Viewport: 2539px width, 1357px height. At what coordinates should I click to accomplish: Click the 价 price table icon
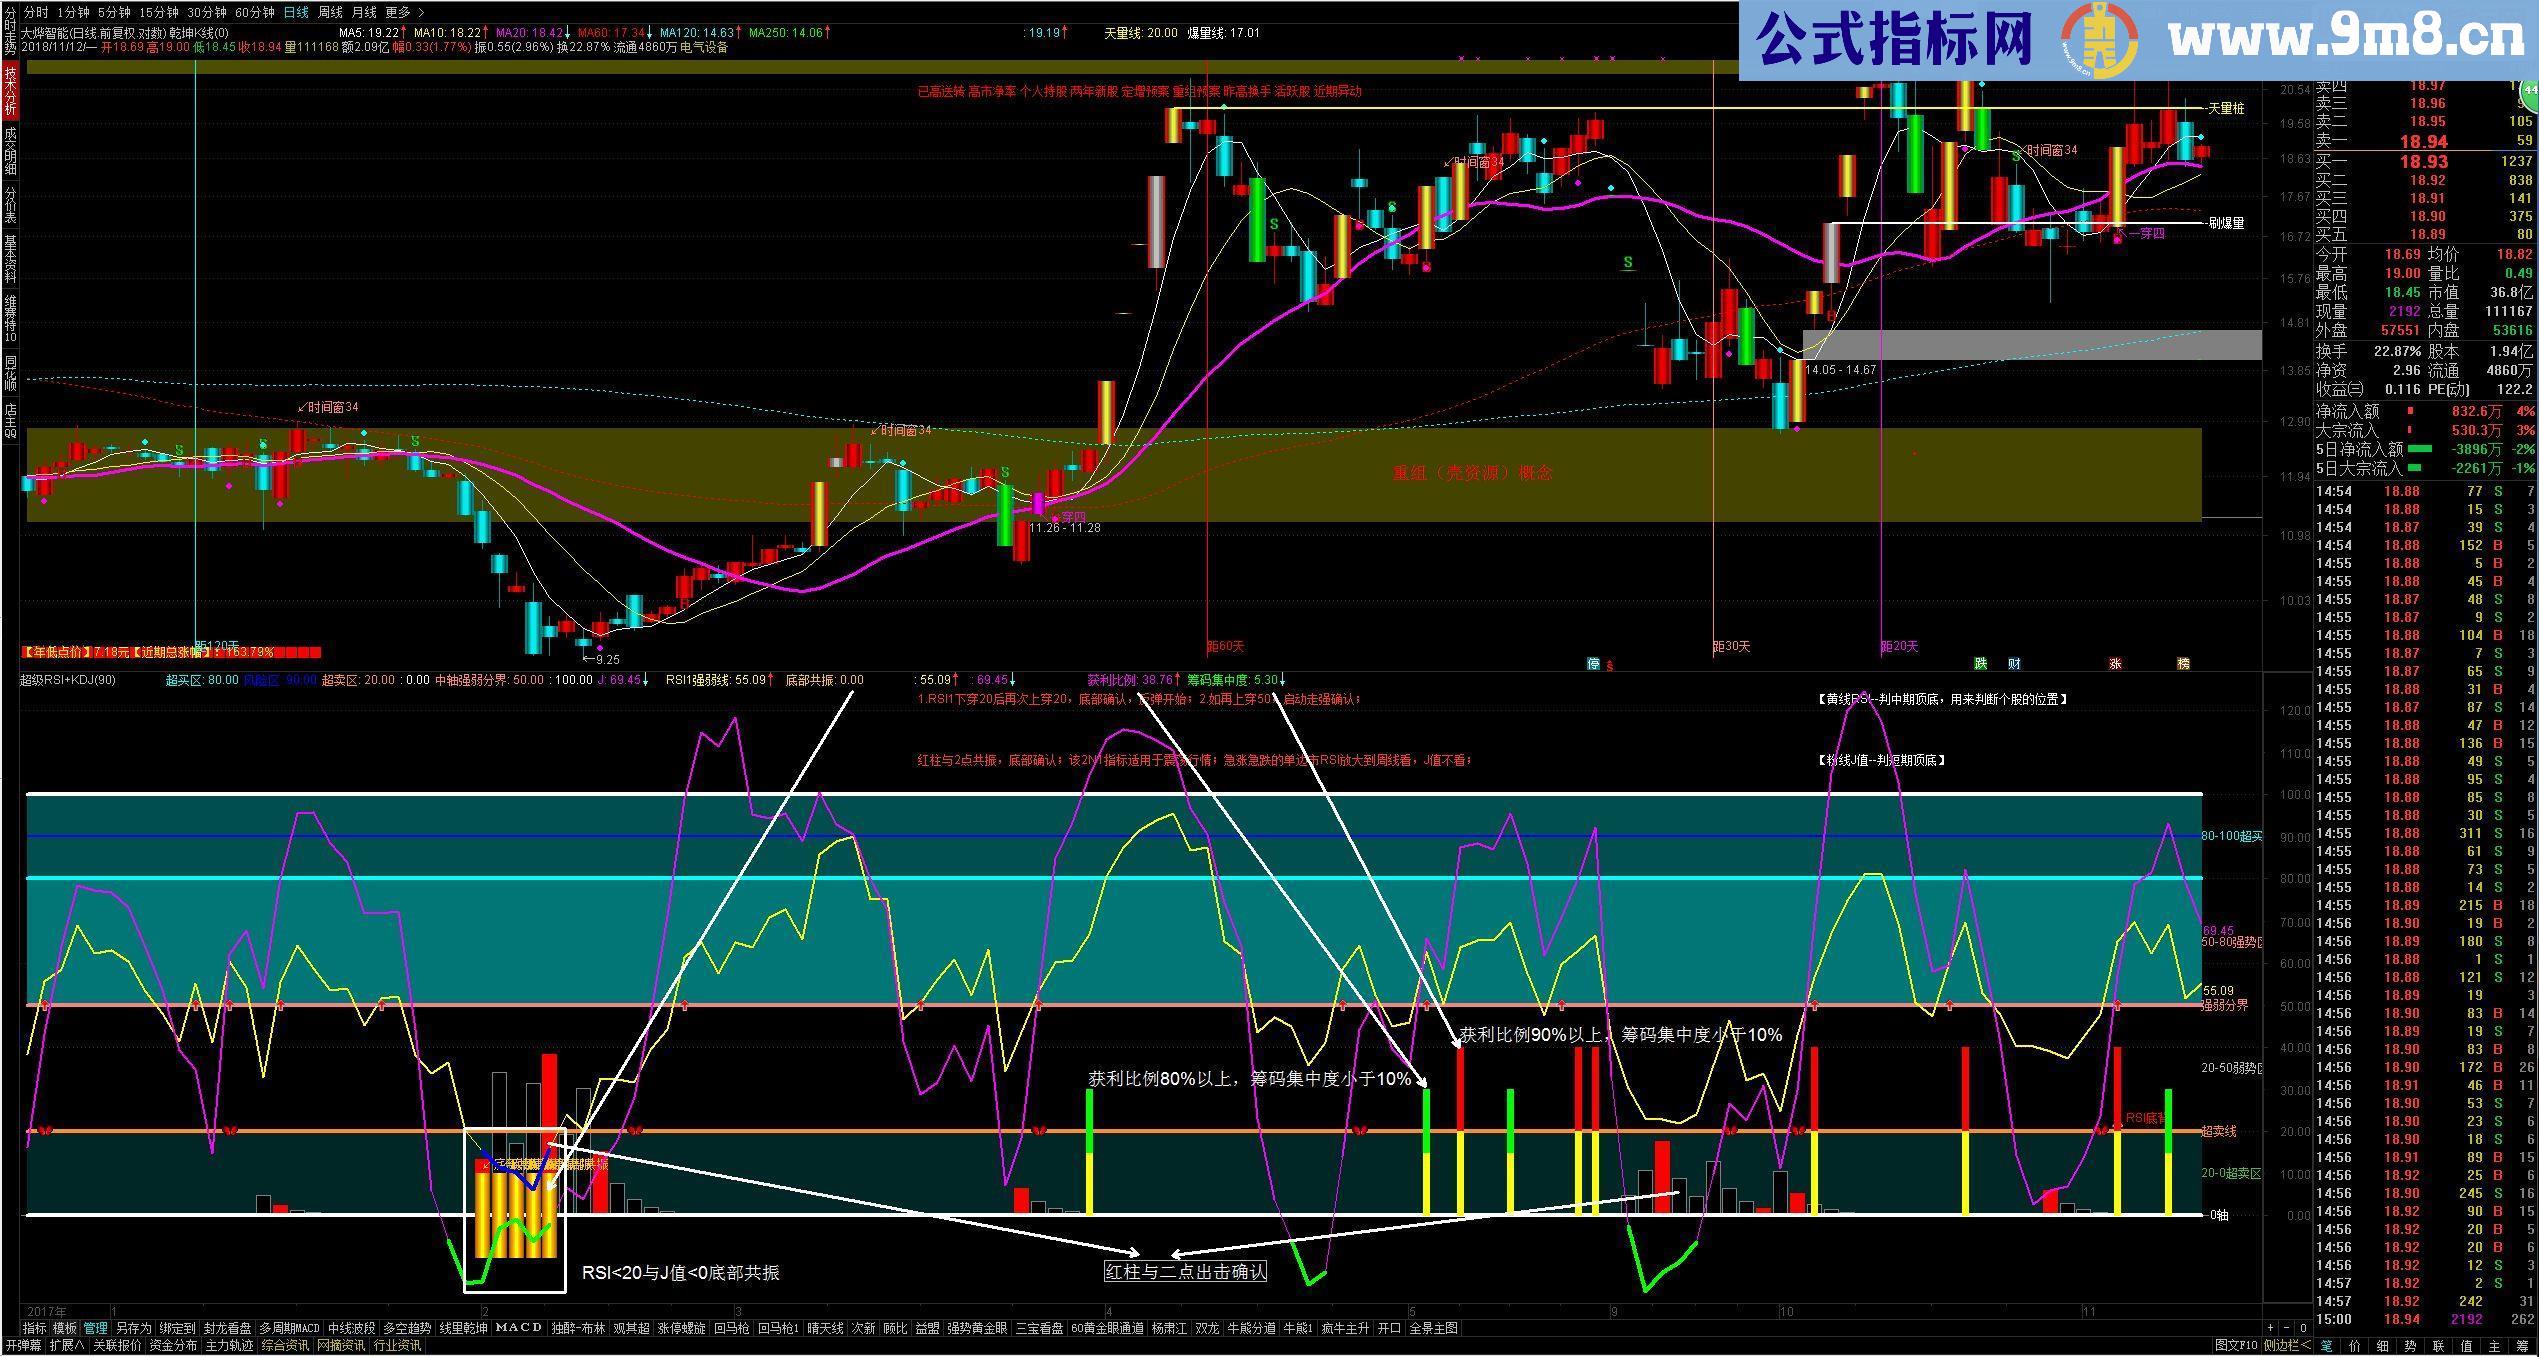(2355, 1346)
